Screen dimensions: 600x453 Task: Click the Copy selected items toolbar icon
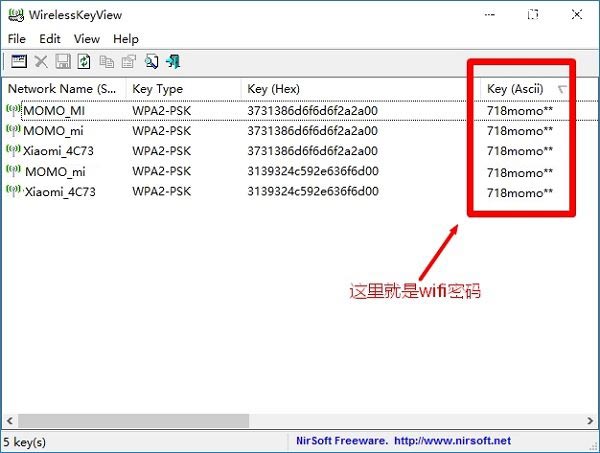click(106, 61)
